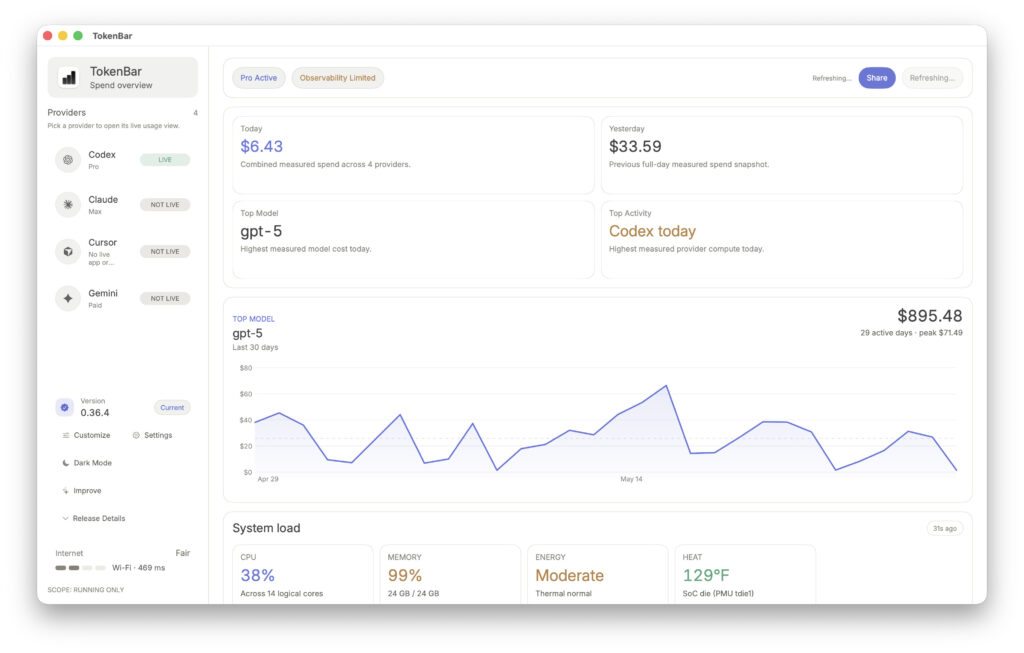The height and width of the screenshot is (653, 1024).
Task: Click the Settings gear icon
Action: pyautogui.click(x=136, y=436)
